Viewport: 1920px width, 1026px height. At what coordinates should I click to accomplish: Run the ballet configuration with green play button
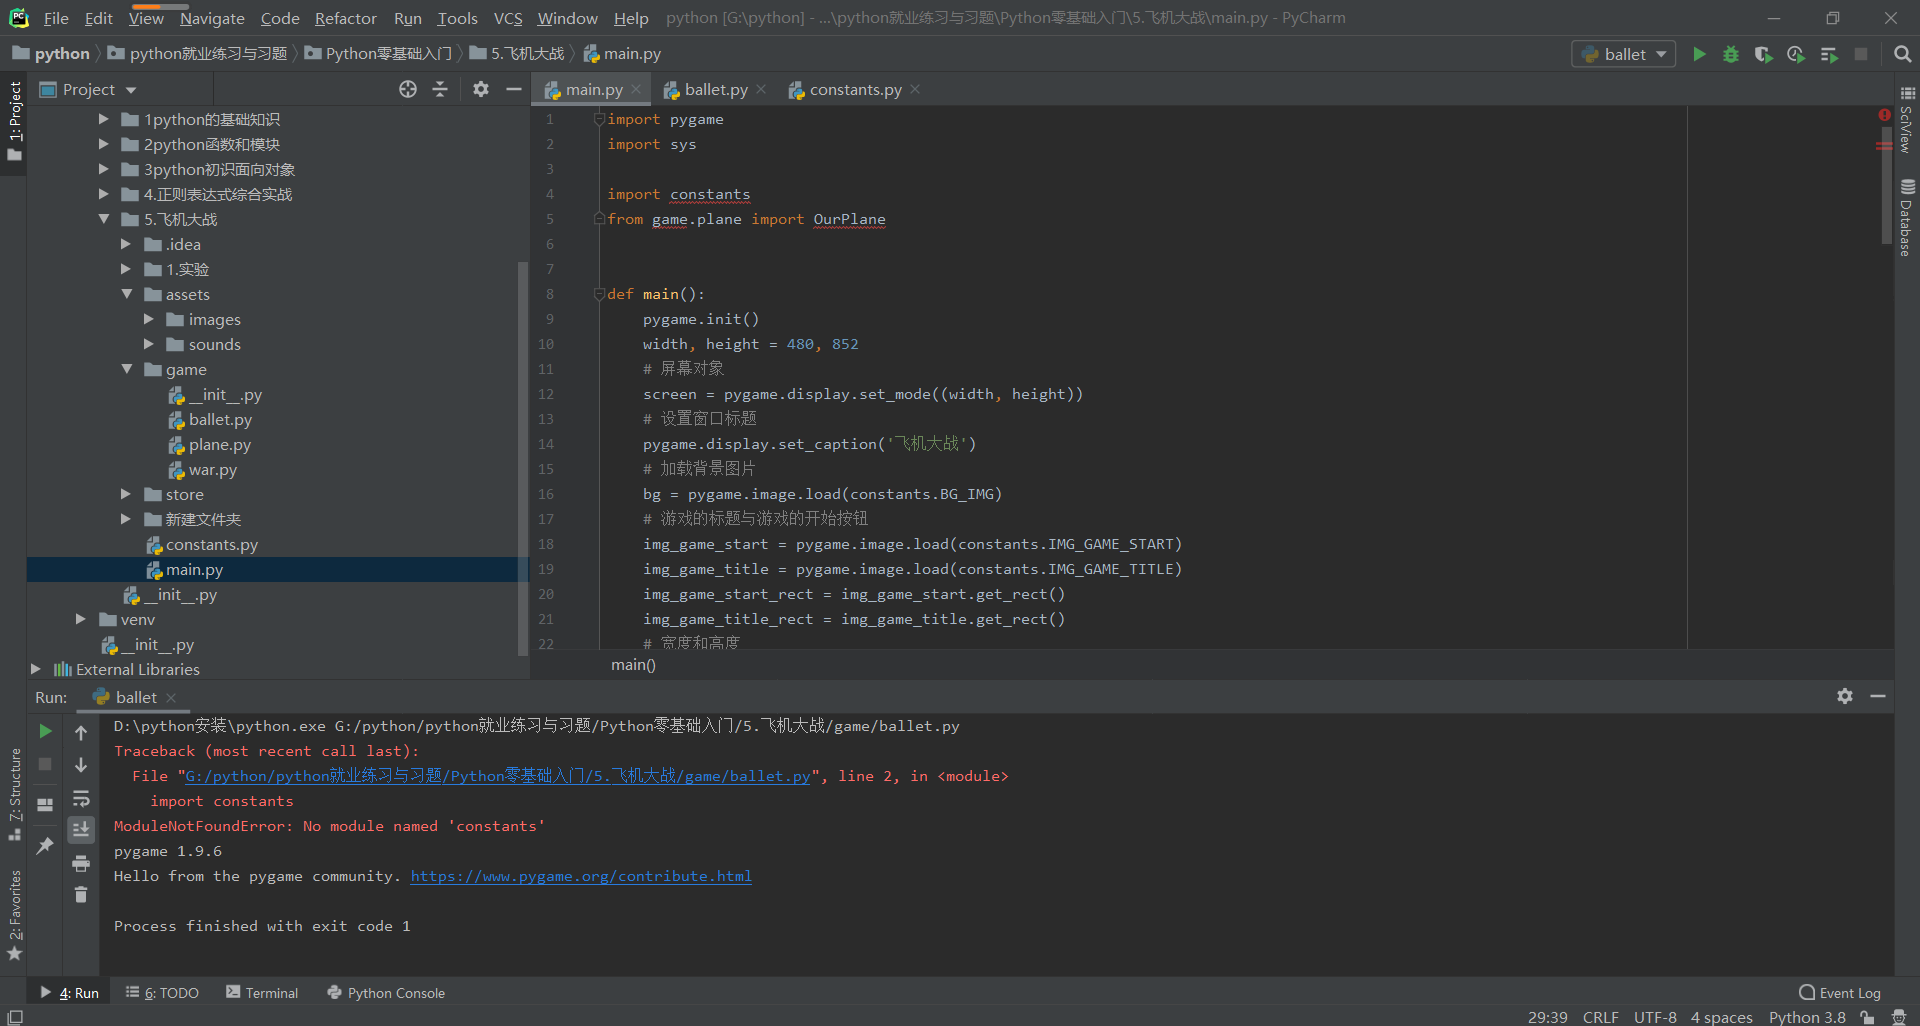1698,54
